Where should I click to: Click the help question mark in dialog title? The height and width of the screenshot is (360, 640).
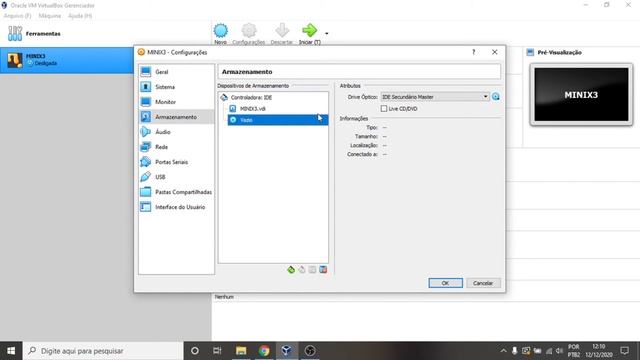click(x=473, y=52)
